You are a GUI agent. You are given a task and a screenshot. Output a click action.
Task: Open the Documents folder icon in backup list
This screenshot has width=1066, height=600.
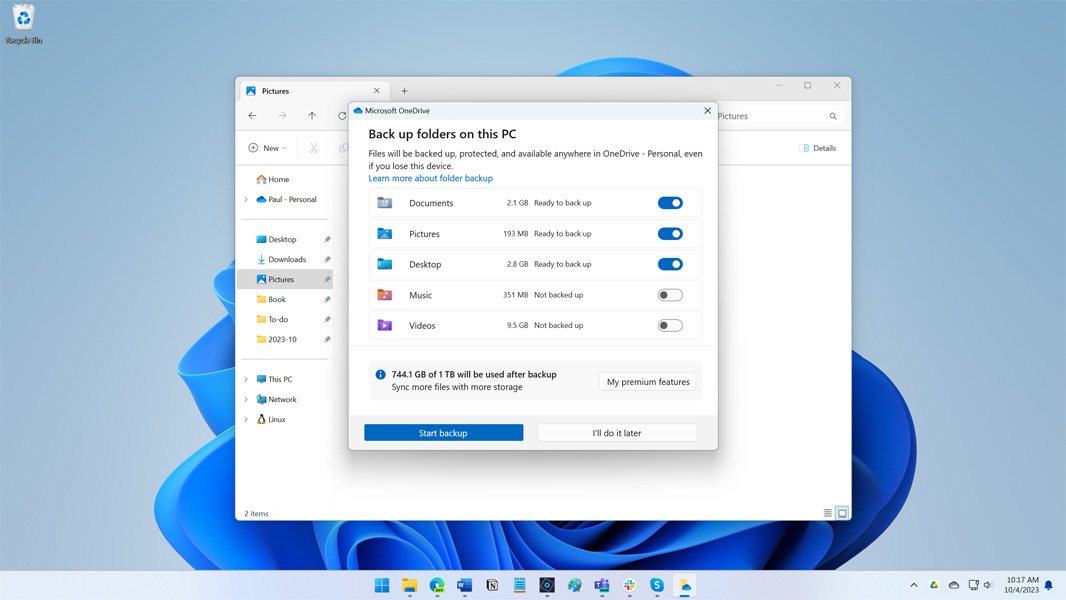pyautogui.click(x=385, y=203)
